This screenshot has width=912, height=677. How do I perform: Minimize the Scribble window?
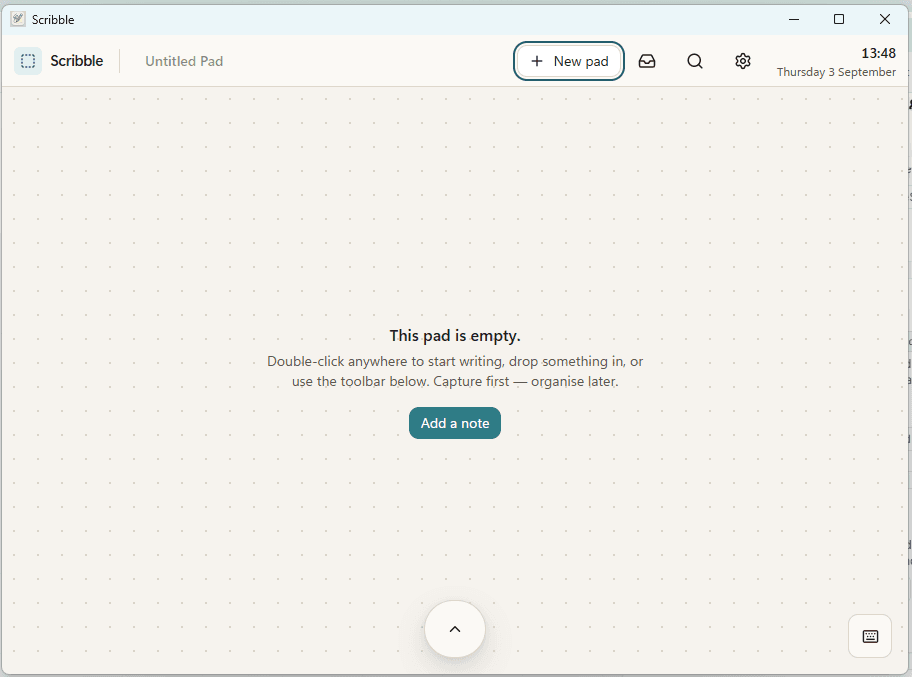793,19
